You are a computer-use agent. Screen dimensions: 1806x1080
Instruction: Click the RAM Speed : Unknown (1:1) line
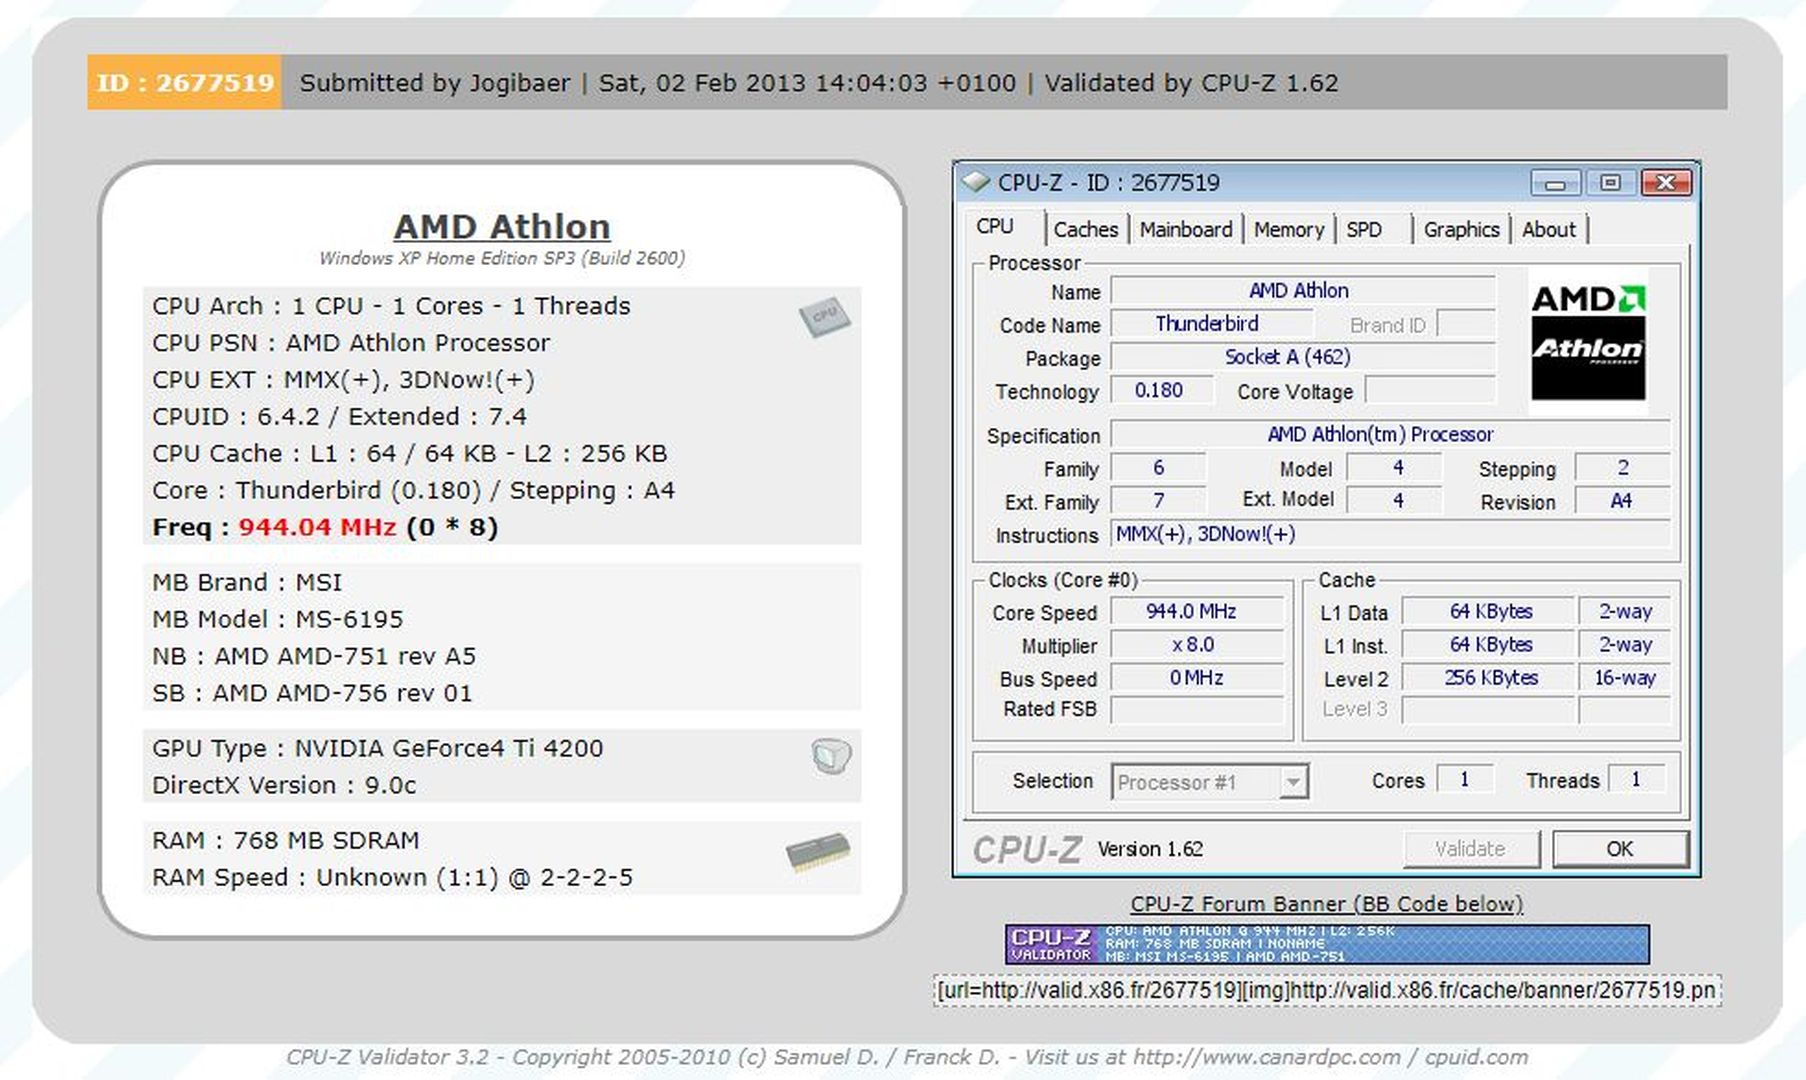point(392,877)
